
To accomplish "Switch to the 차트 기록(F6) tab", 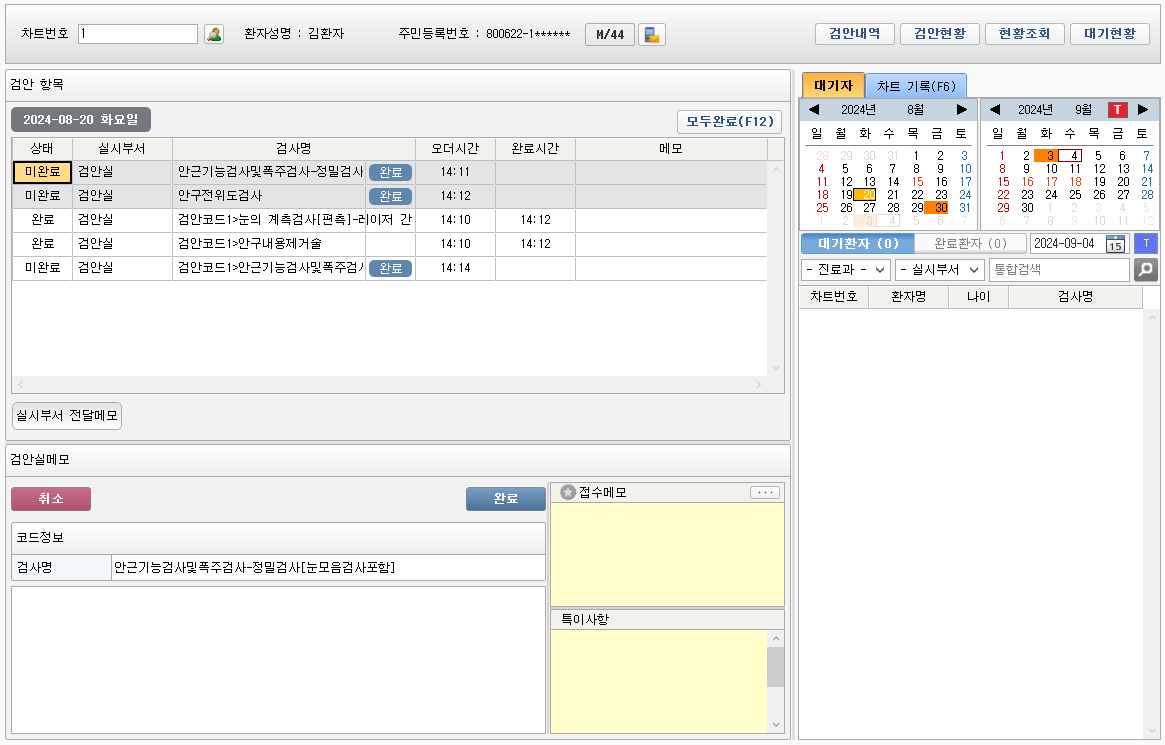I will (x=916, y=86).
